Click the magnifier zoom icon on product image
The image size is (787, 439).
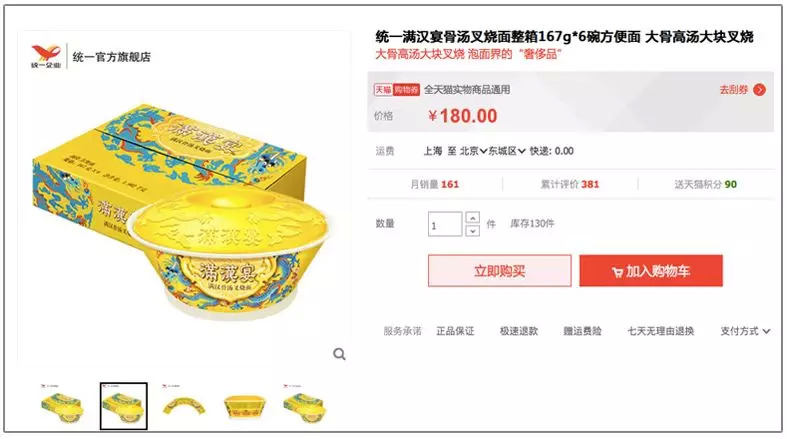point(339,354)
